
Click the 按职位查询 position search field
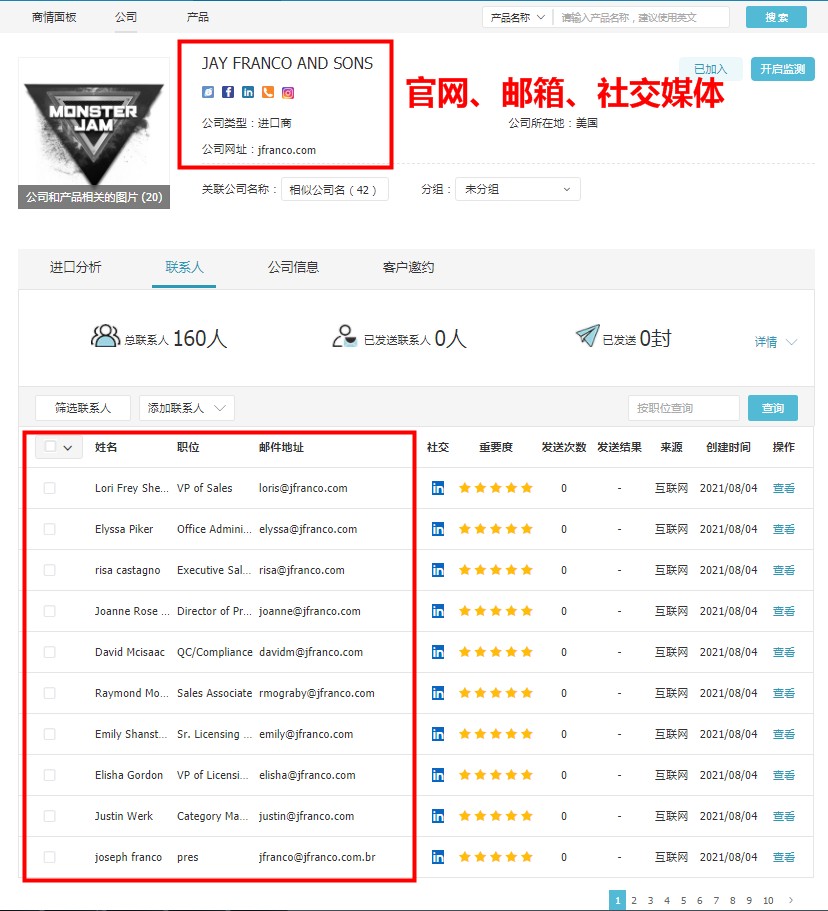tap(683, 408)
